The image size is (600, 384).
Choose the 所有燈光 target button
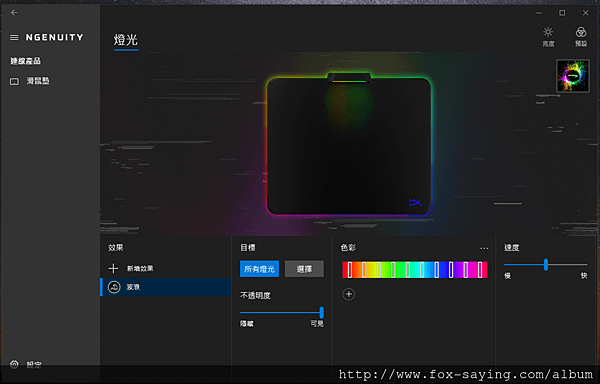[x=259, y=269]
